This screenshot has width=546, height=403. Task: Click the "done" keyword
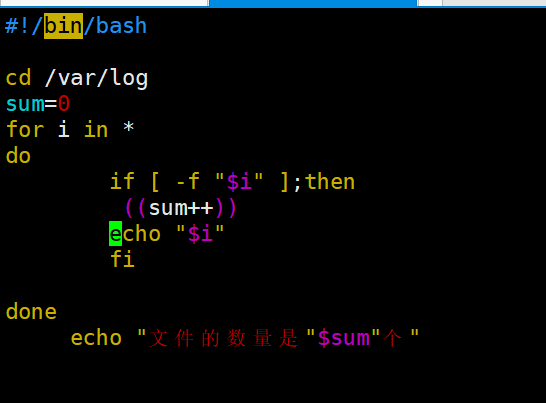point(31,311)
